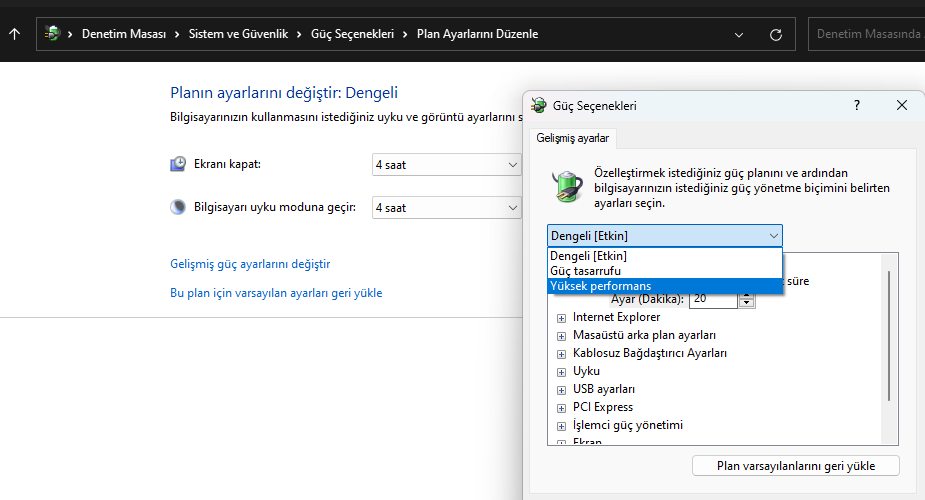Screen dimensions: 925x500
Task: Click the moon icon beside uyku moduna geçir
Action: (x=178, y=207)
